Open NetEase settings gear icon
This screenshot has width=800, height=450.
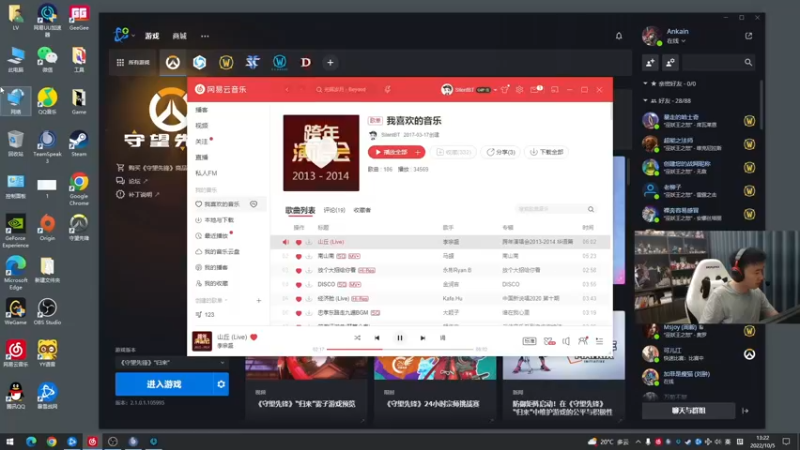(x=519, y=89)
